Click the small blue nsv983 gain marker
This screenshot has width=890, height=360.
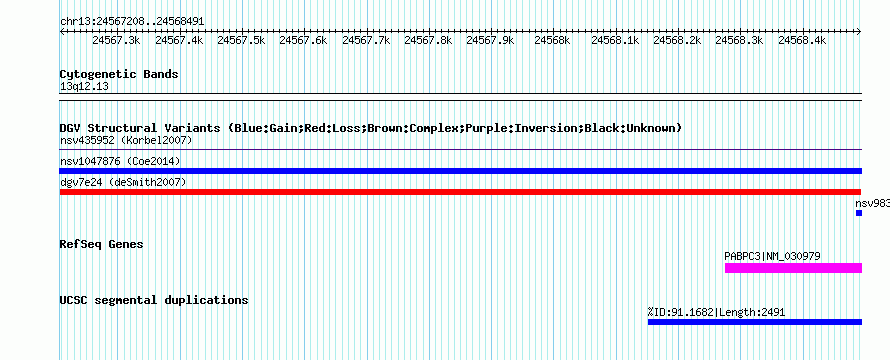point(859,213)
